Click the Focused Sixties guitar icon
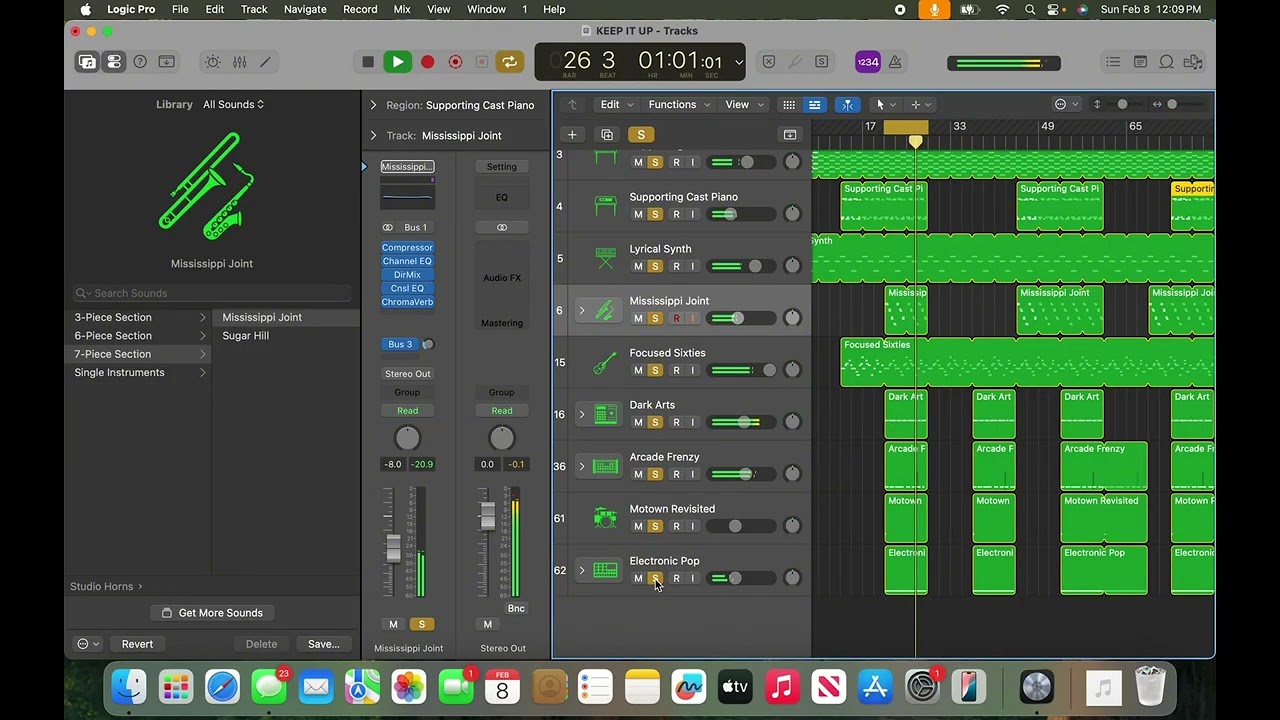This screenshot has width=1280, height=720. [605, 363]
